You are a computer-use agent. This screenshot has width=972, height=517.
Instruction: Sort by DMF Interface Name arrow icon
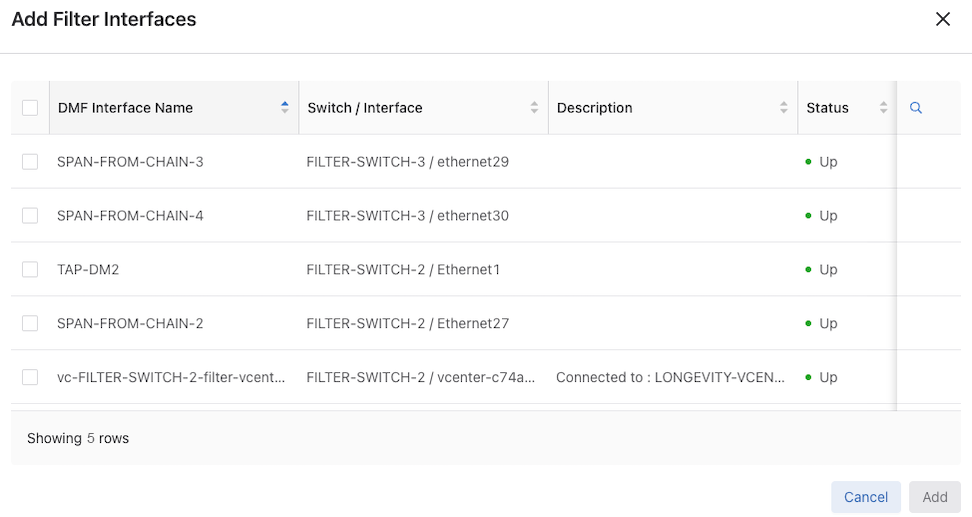click(285, 108)
